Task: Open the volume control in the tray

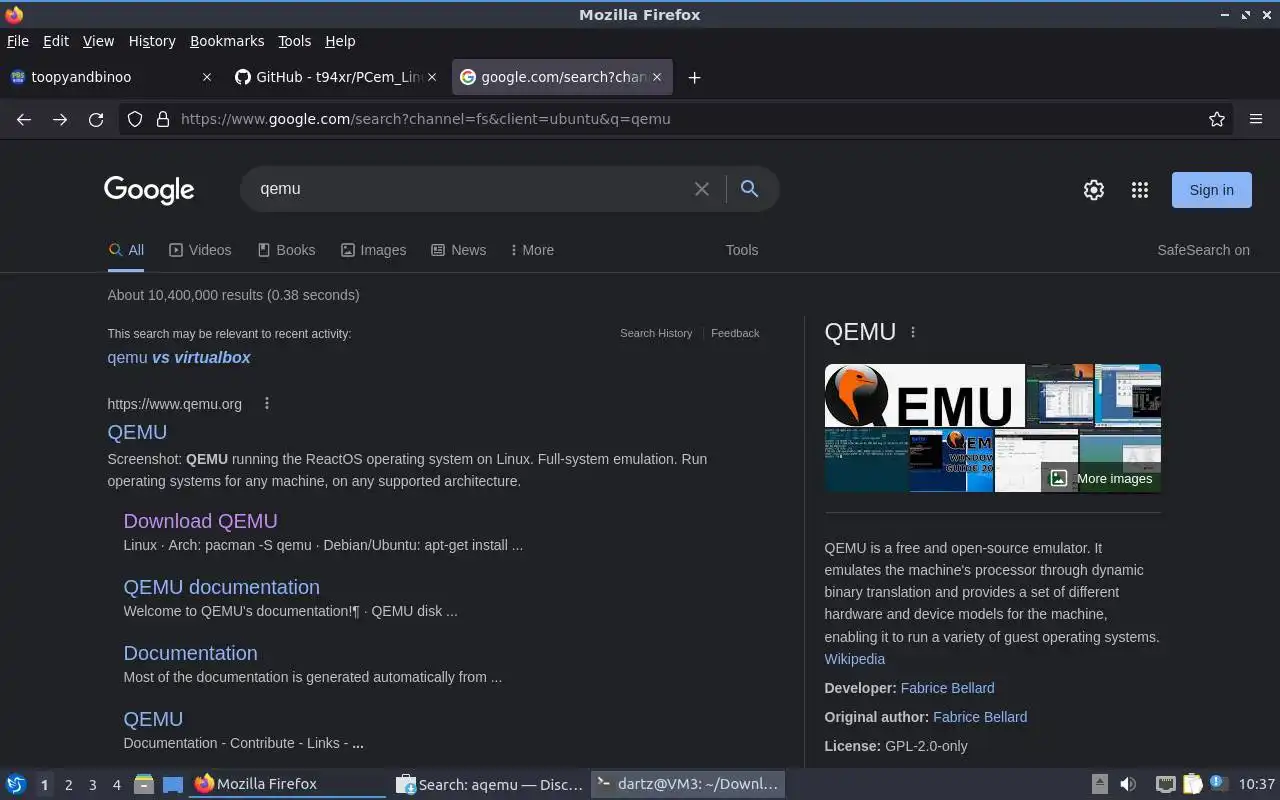Action: pos(1128,784)
